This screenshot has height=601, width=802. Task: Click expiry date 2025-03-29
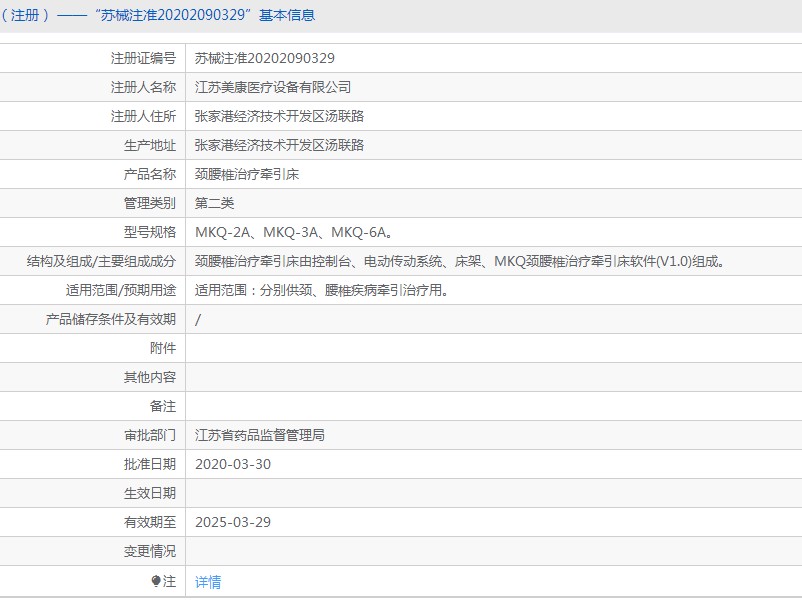pyautogui.click(x=232, y=522)
